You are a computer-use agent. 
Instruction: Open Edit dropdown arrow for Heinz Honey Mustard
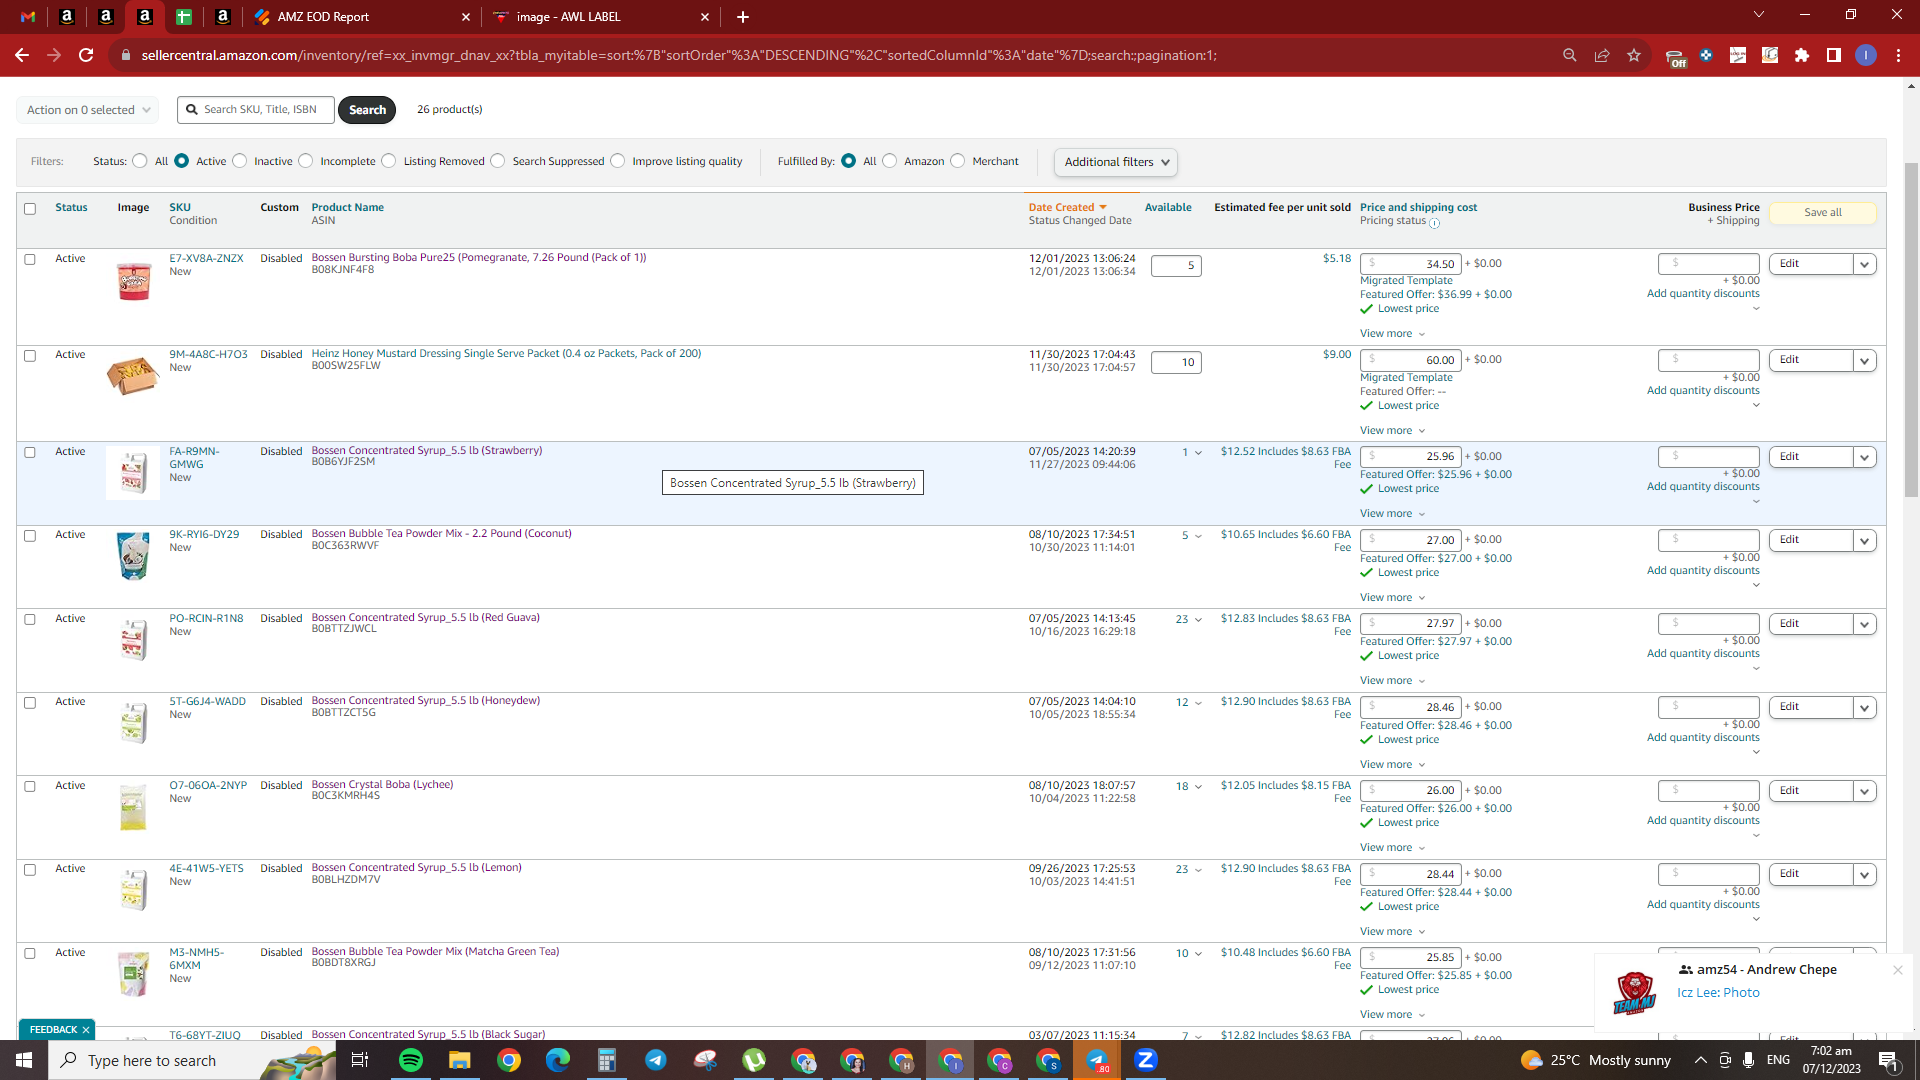pyautogui.click(x=1864, y=361)
